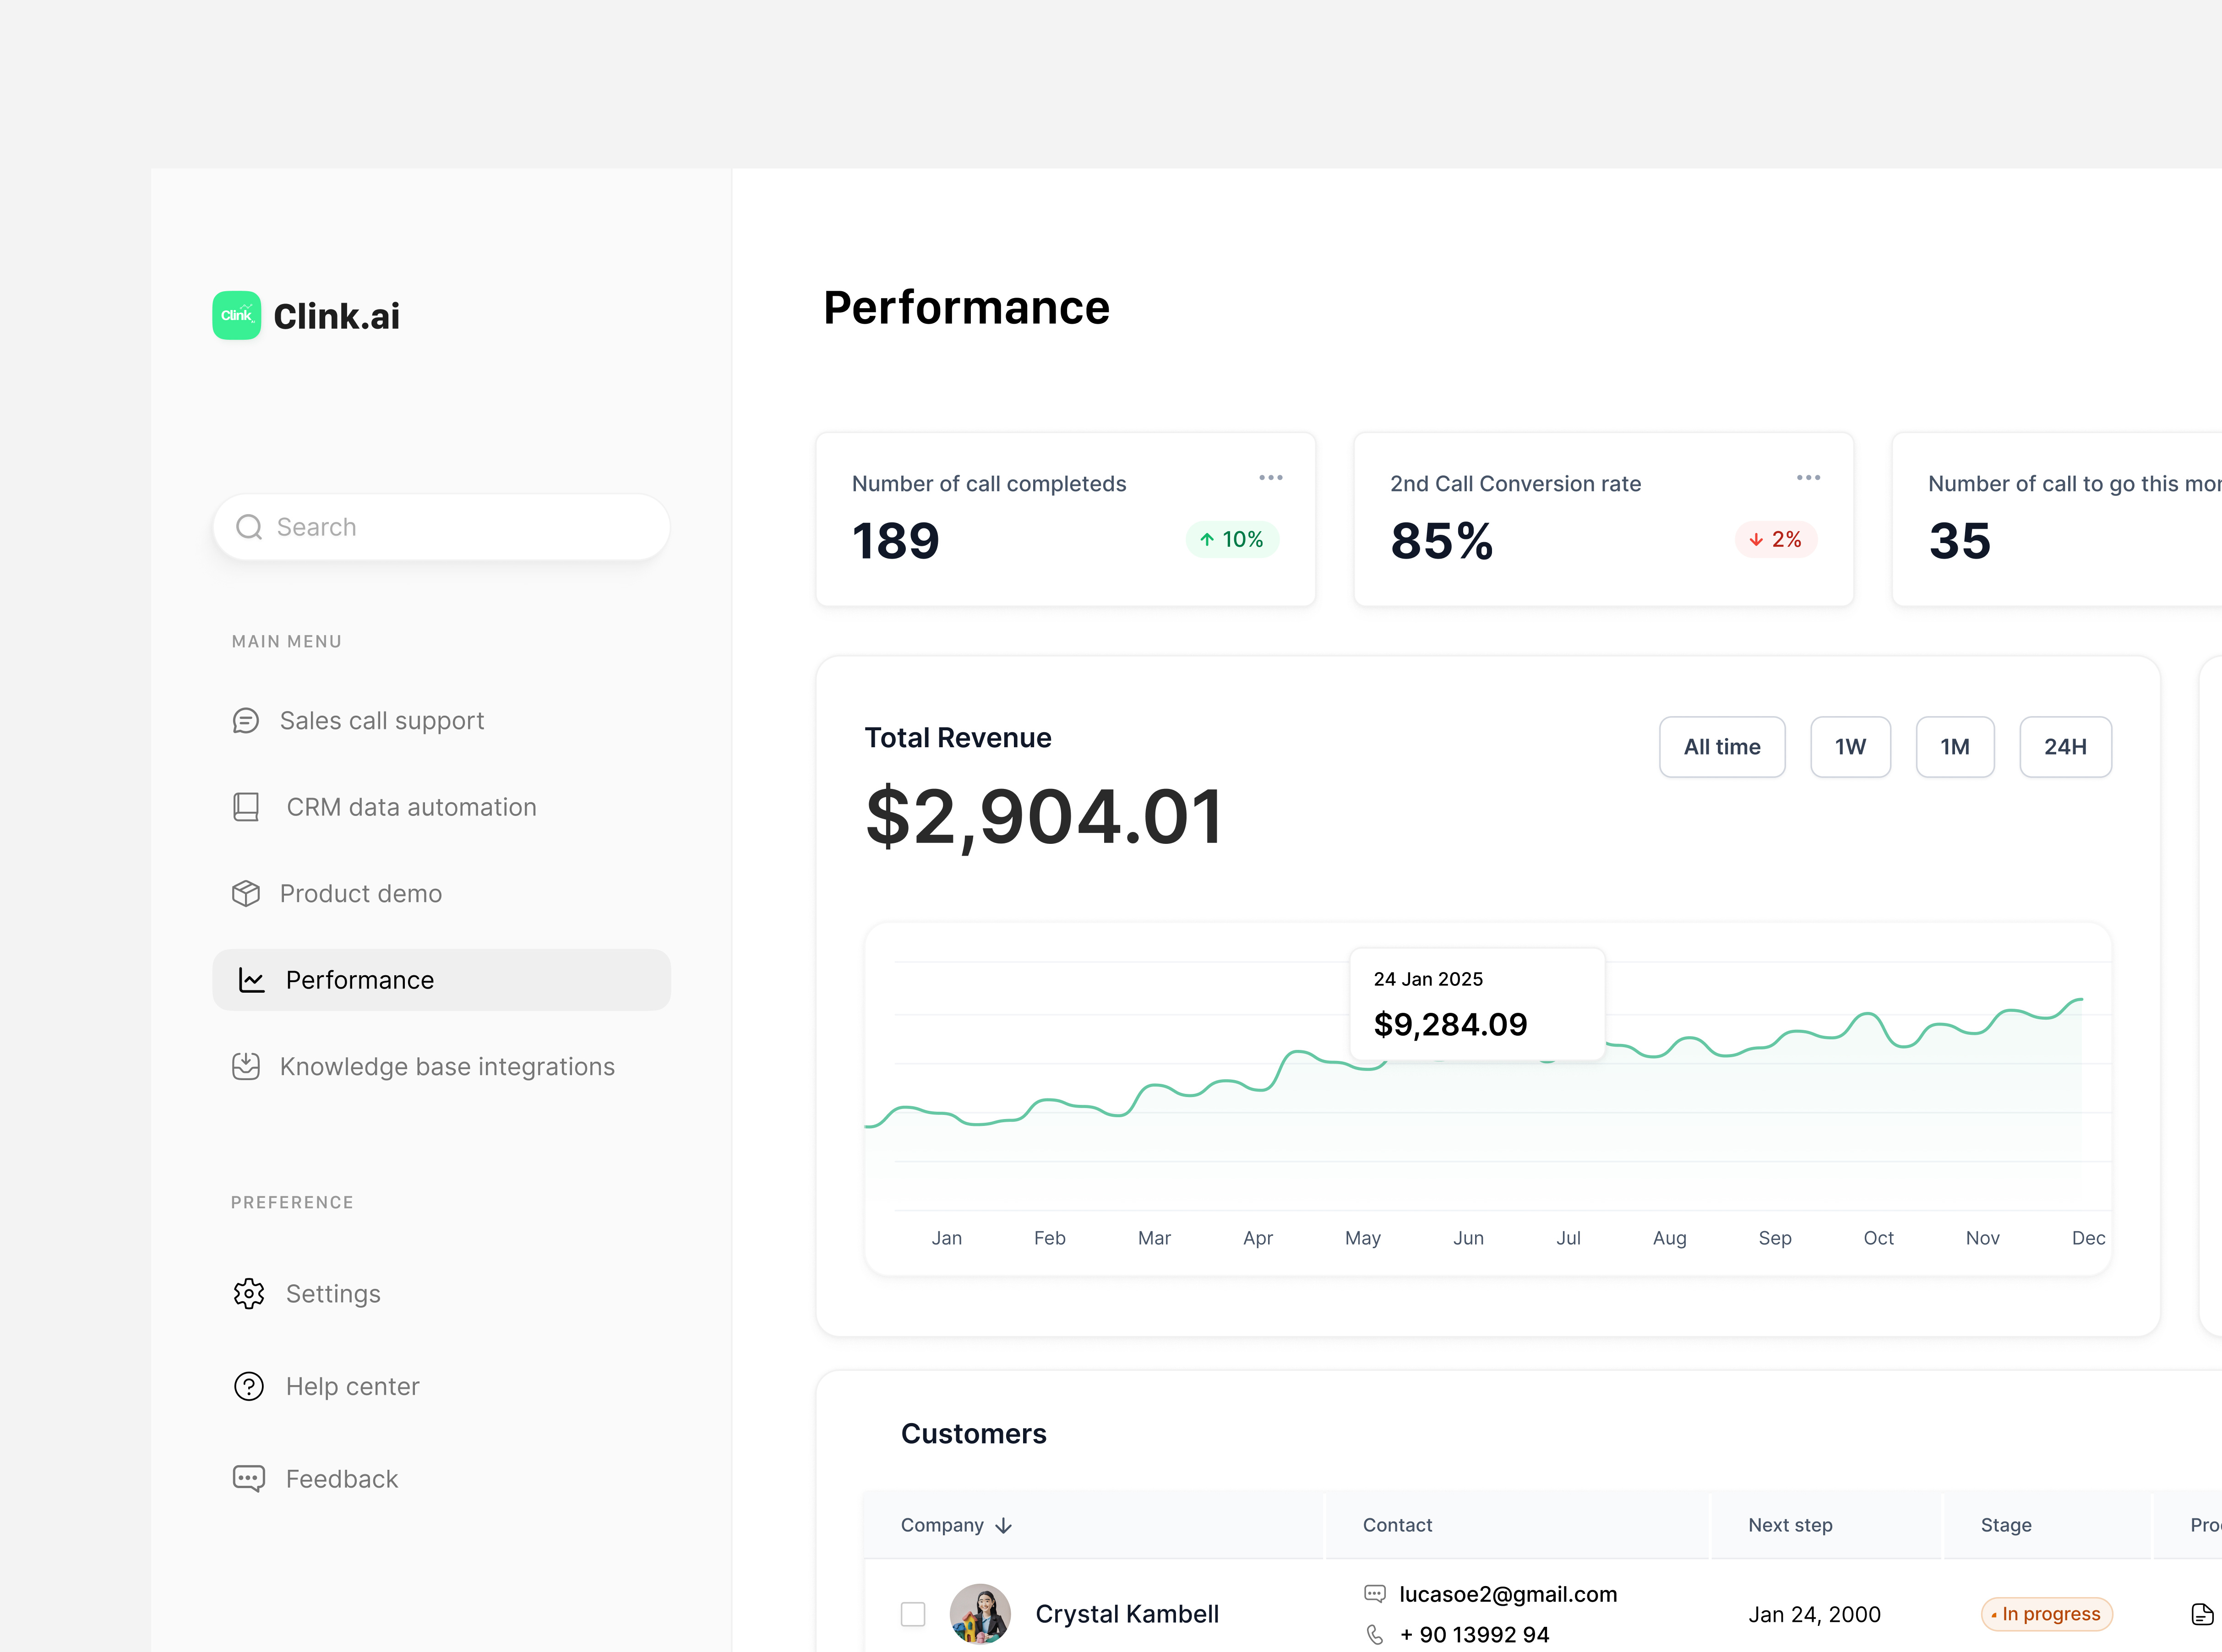Click the Help center question mark icon
Image resolution: width=2222 pixels, height=1652 pixels.
point(248,1386)
